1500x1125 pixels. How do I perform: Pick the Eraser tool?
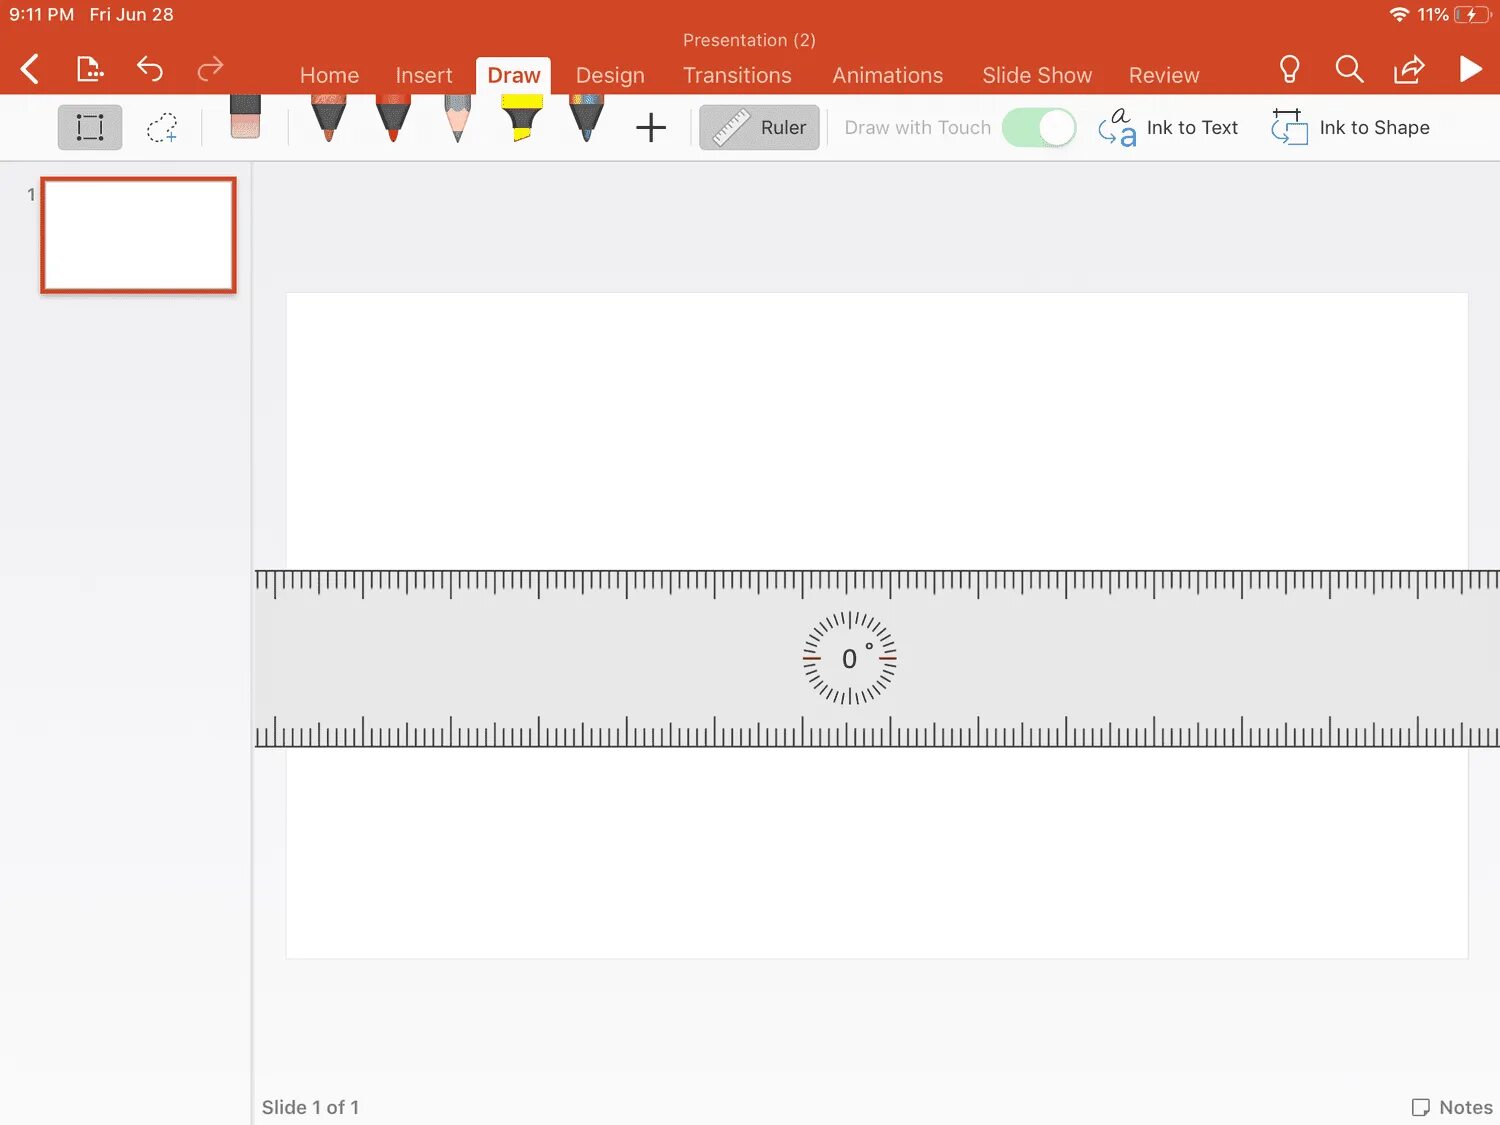tap(245, 117)
